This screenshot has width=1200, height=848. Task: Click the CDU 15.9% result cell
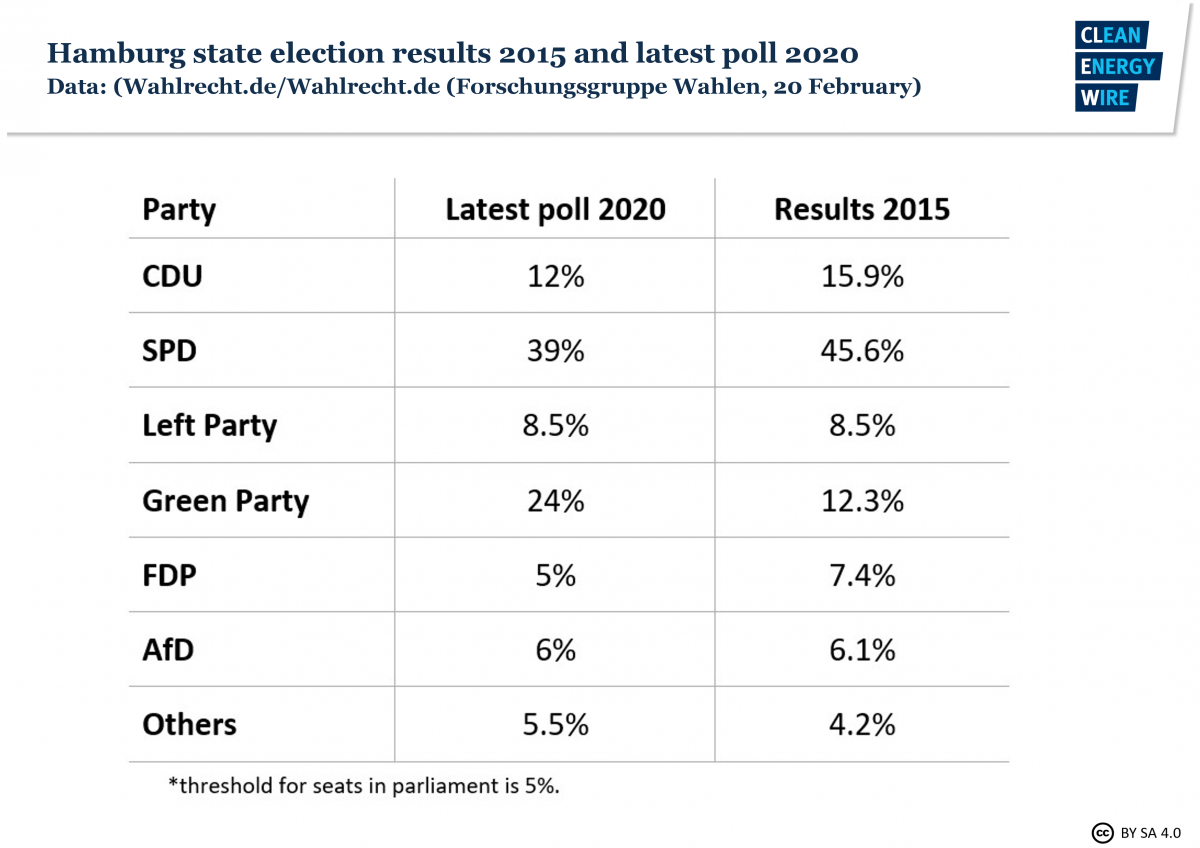(x=861, y=276)
